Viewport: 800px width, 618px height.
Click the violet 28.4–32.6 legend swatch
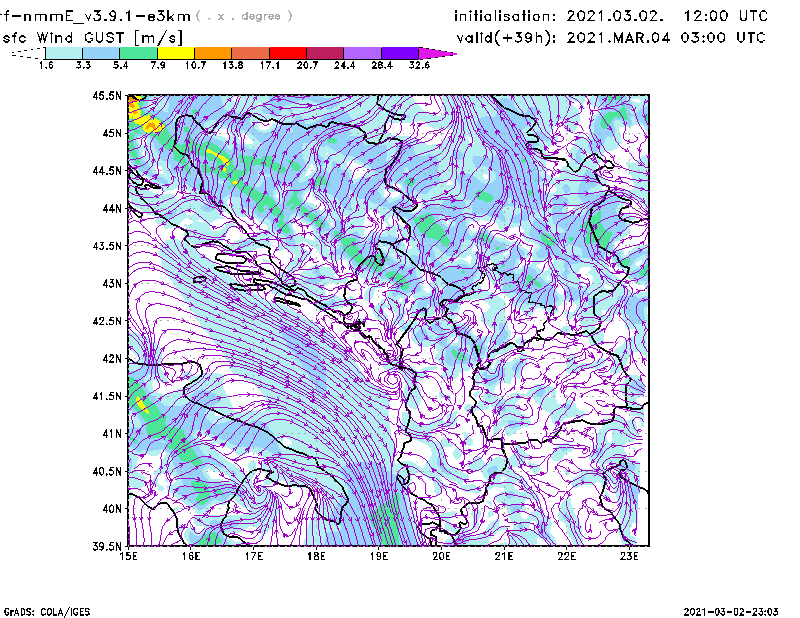pyautogui.click(x=400, y=53)
